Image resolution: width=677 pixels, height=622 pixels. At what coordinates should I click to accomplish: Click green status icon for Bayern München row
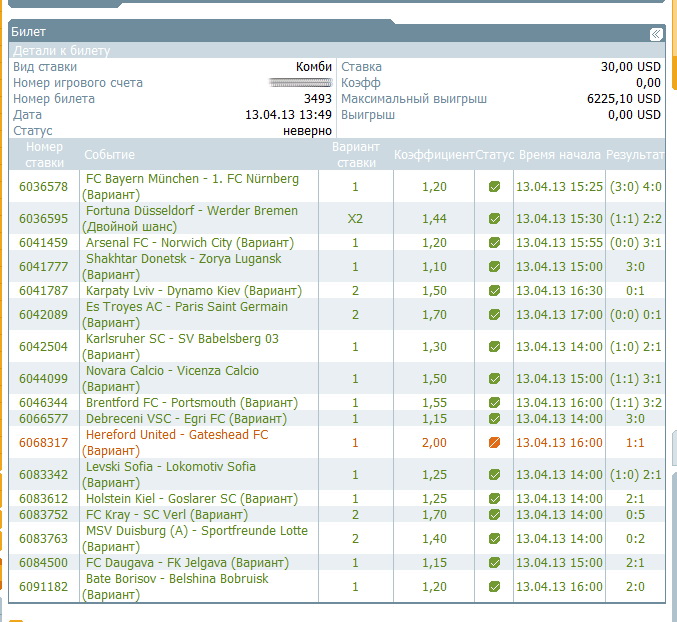(x=494, y=186)
